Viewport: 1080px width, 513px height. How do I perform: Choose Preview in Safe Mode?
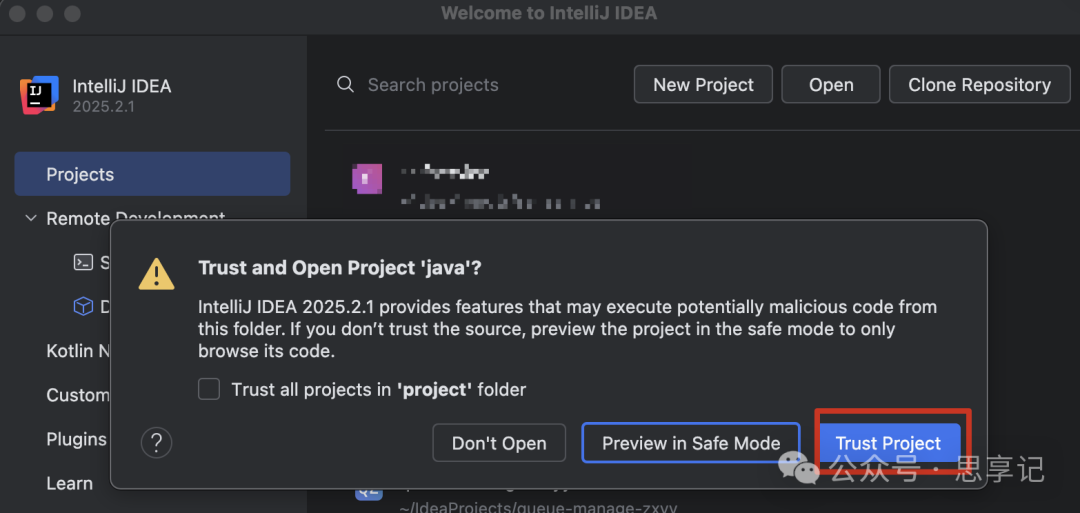(691, 443)
